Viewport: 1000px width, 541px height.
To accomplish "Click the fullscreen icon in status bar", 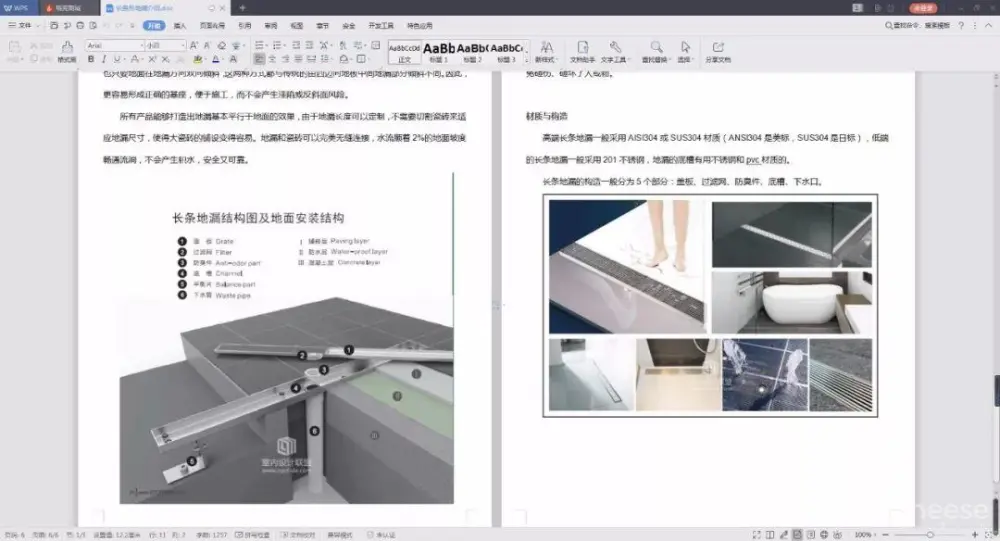I will [756, 535].
